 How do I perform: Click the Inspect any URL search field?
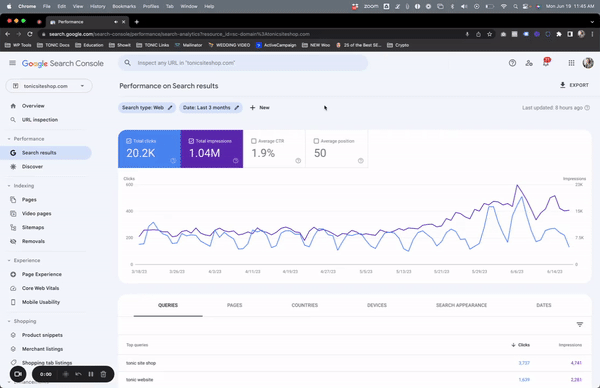pos(243,63)
